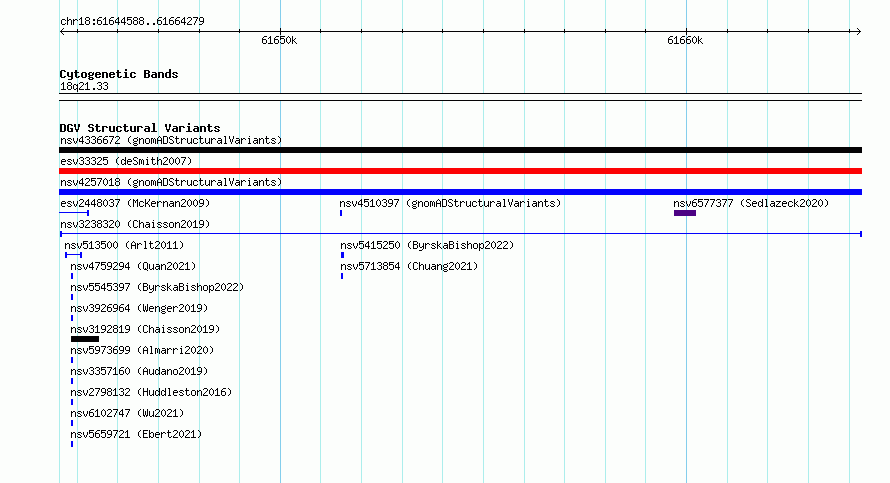The image size is (890, 483).
Task: Click the nsv513500 bracketed blue glyph
Action: [x=74, y=255]
